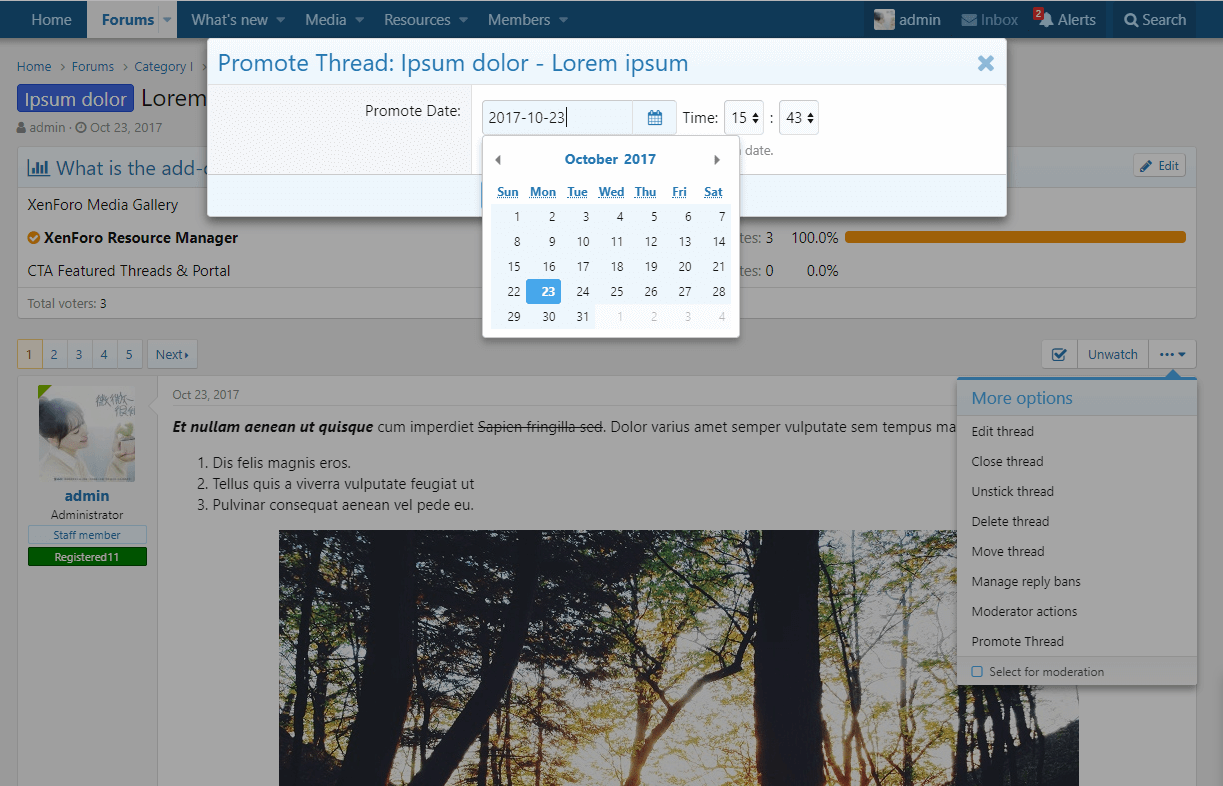1223x786 pixels.
Task: Click the thread moderation checkmark button
Action: (x=1059, y=354)
